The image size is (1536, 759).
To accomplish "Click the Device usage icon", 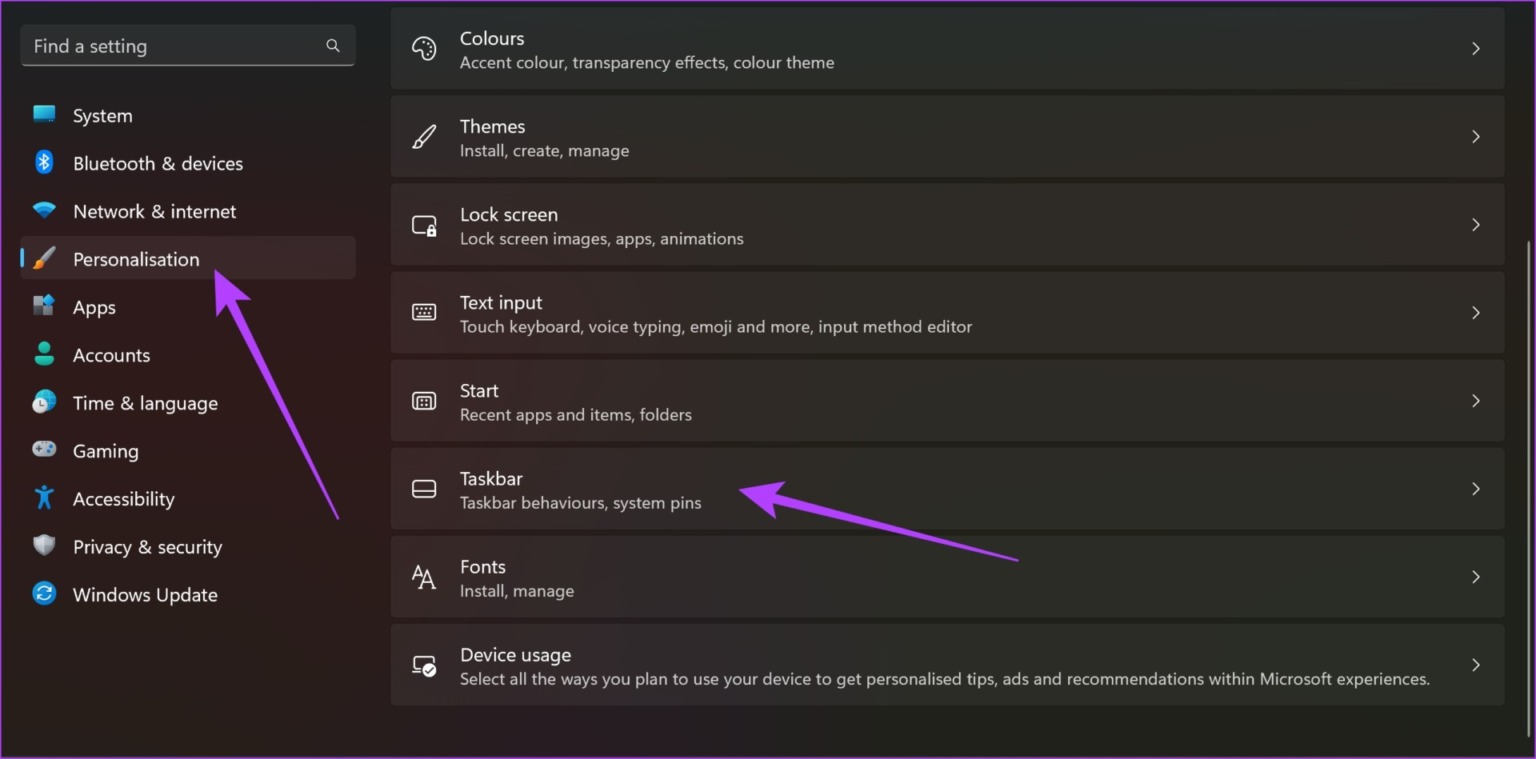I will click(424, 665).
